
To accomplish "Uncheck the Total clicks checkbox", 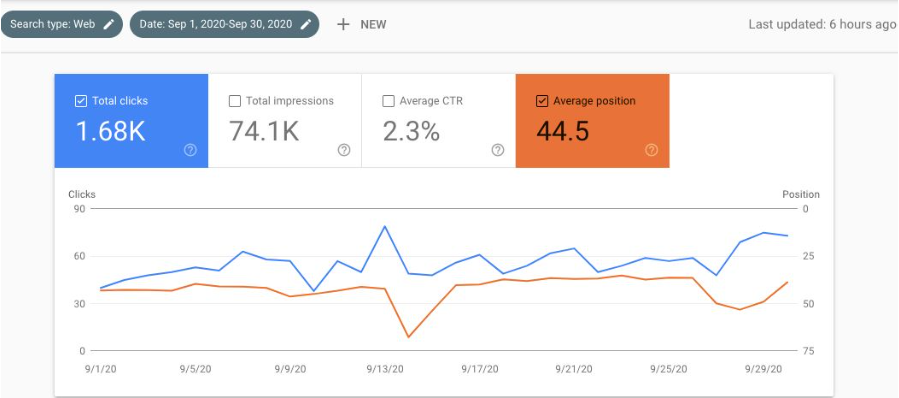I will (x=81, y=101).
